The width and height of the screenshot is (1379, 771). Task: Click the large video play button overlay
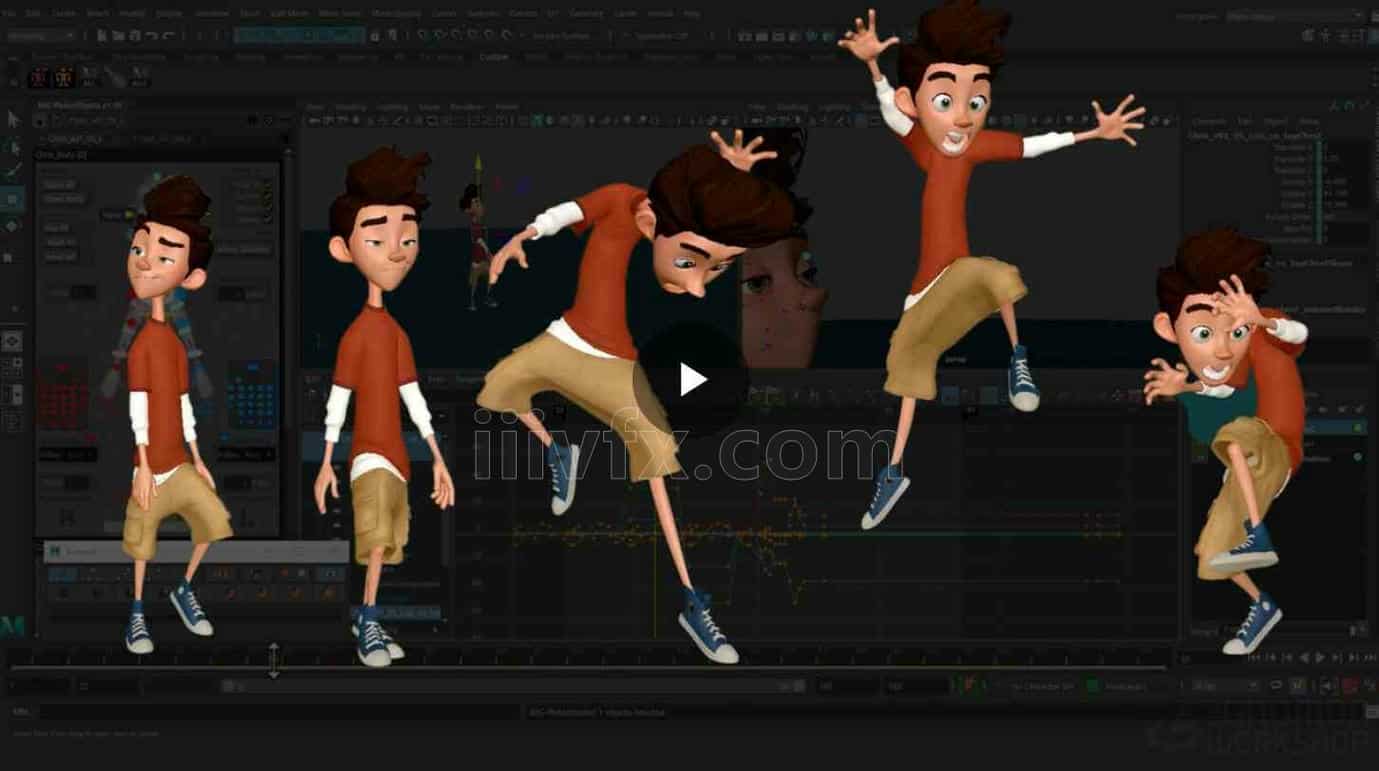[x=692, y=379]
